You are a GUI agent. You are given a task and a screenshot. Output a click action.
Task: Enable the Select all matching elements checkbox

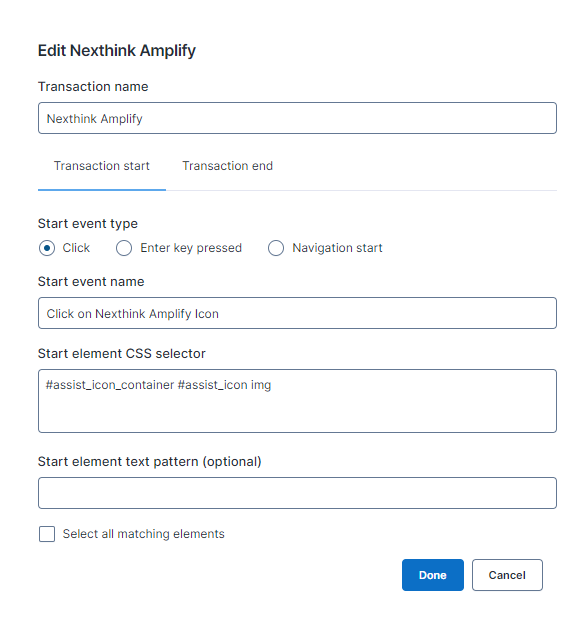coord(47,534)
